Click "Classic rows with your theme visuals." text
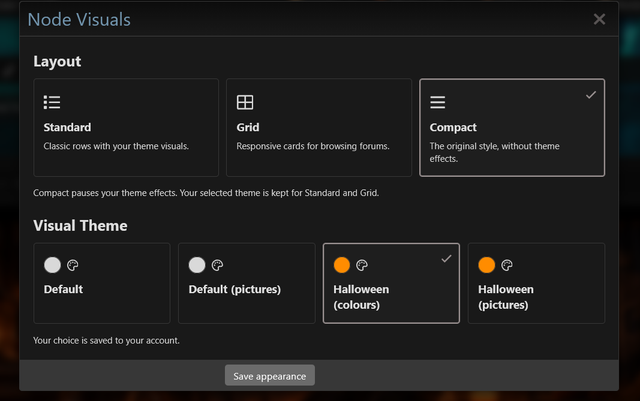The image size is (640, 401). click(x=116, y=146)
